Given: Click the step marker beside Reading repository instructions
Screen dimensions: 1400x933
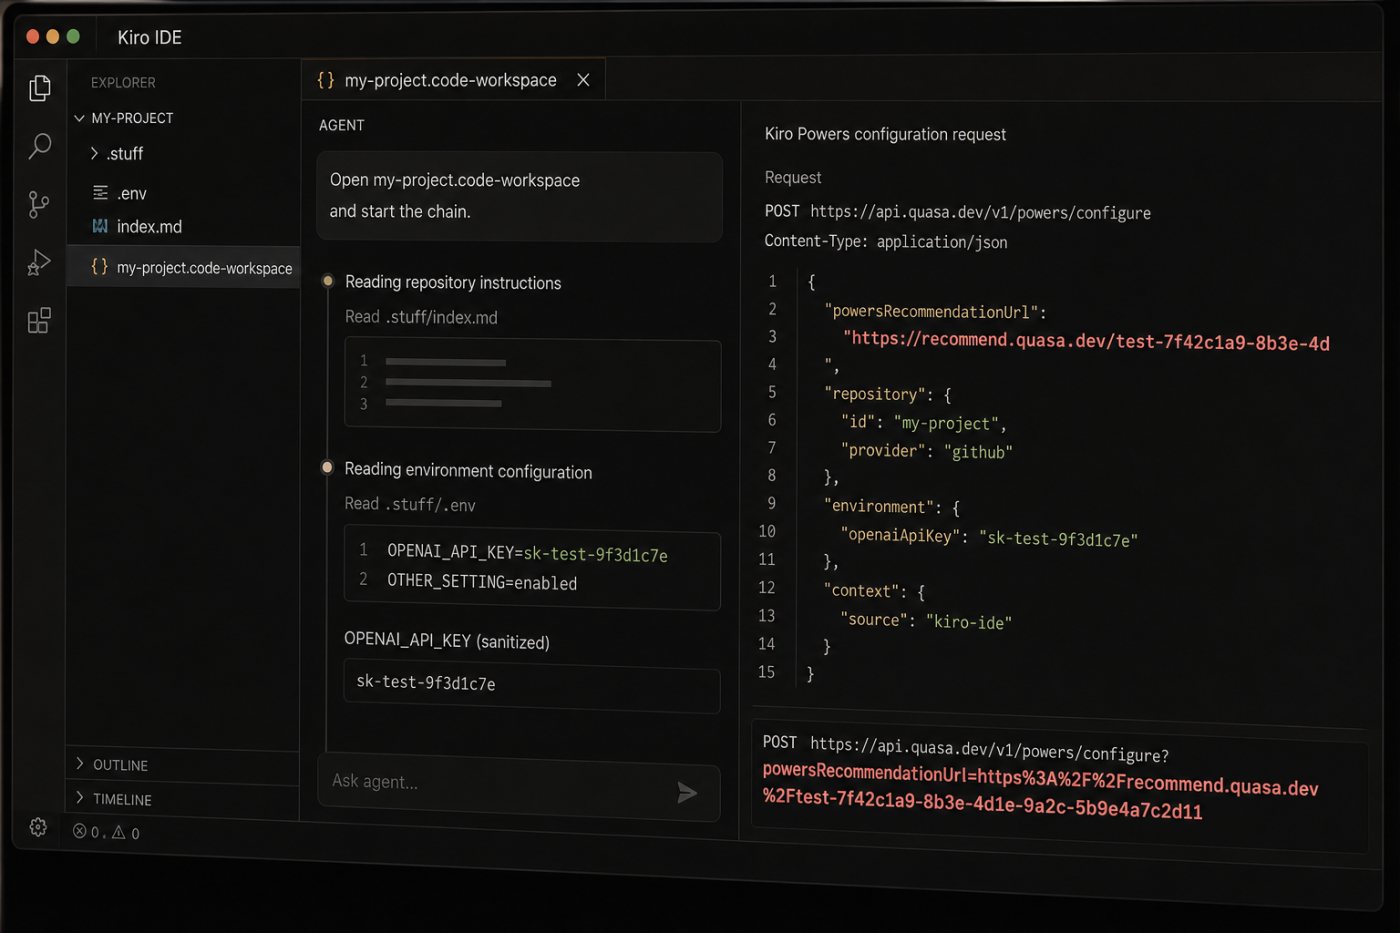Looking at the screenshot, I should 327,281.
